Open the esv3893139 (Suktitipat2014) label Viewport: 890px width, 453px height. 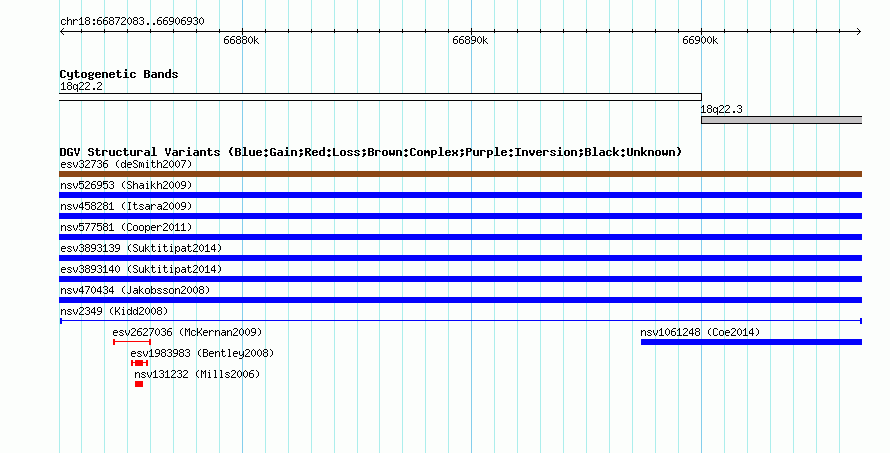tap(141, 248)
